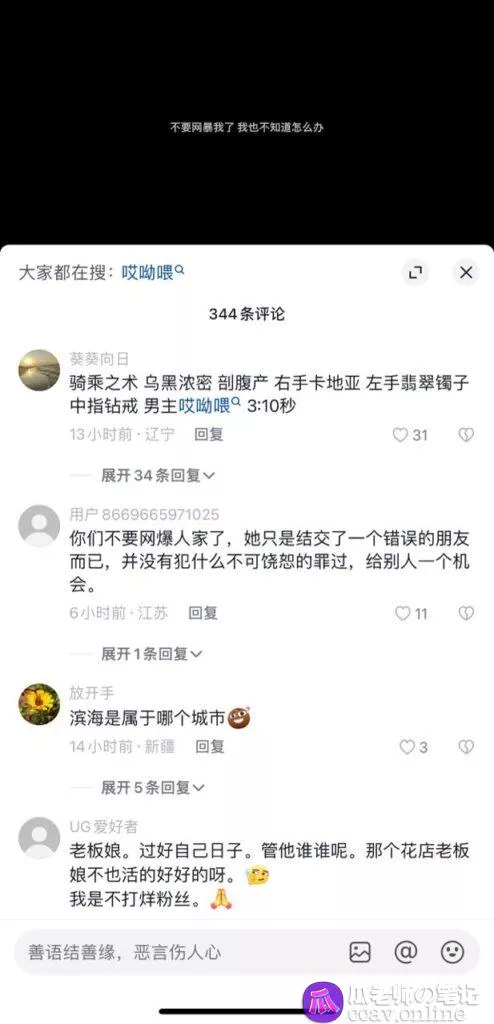Viewport: 494px width, 1024px height.
Task: Dislike the comment by 用户8669665971025
Action: click(466, 613)
